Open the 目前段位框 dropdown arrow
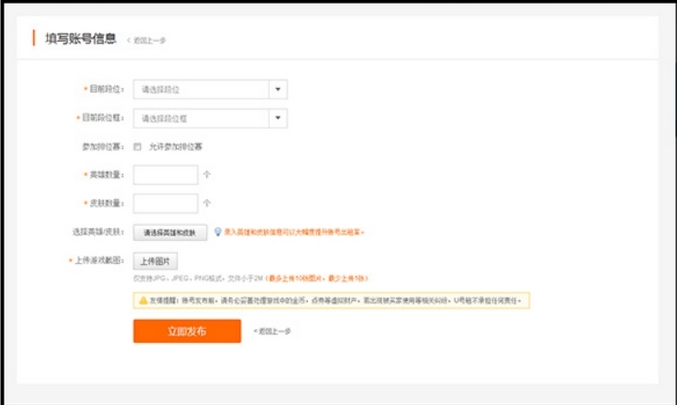Screen dimensions: 677x407 click(x=278, y=118)
